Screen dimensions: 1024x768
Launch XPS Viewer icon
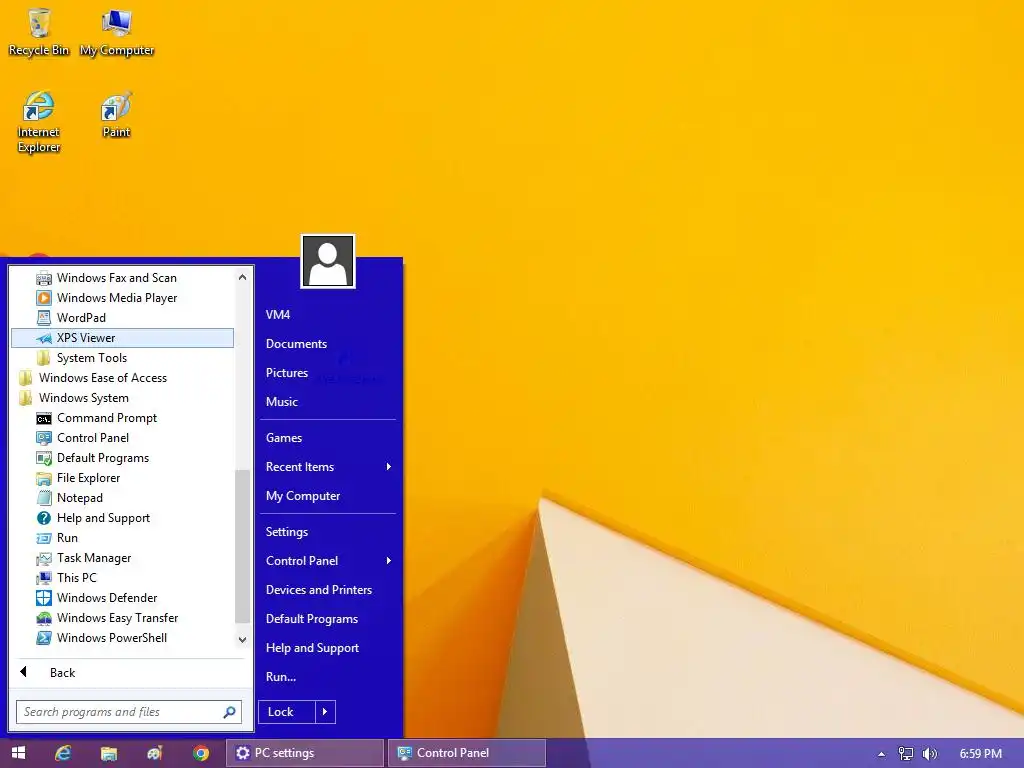click(x=44, y=338)
